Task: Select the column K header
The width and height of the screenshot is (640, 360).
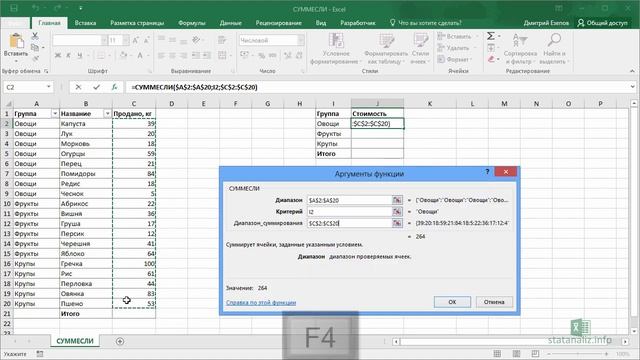Action: tap(430, 104)
